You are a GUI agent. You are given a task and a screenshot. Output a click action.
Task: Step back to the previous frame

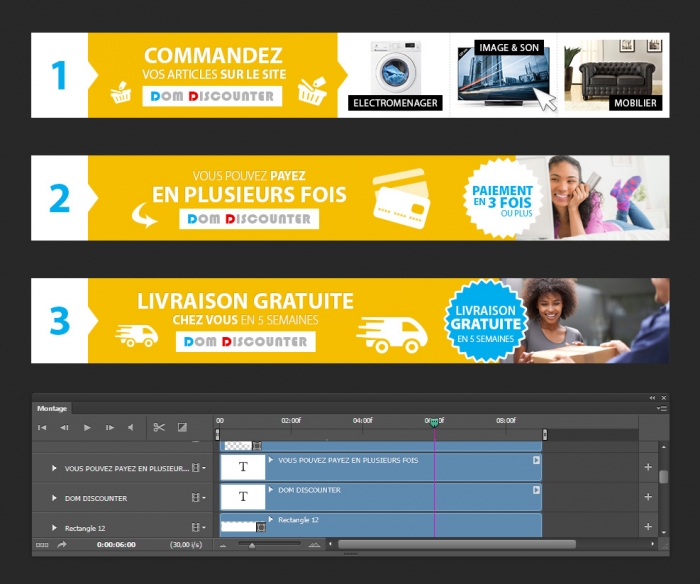coord(64,427)
